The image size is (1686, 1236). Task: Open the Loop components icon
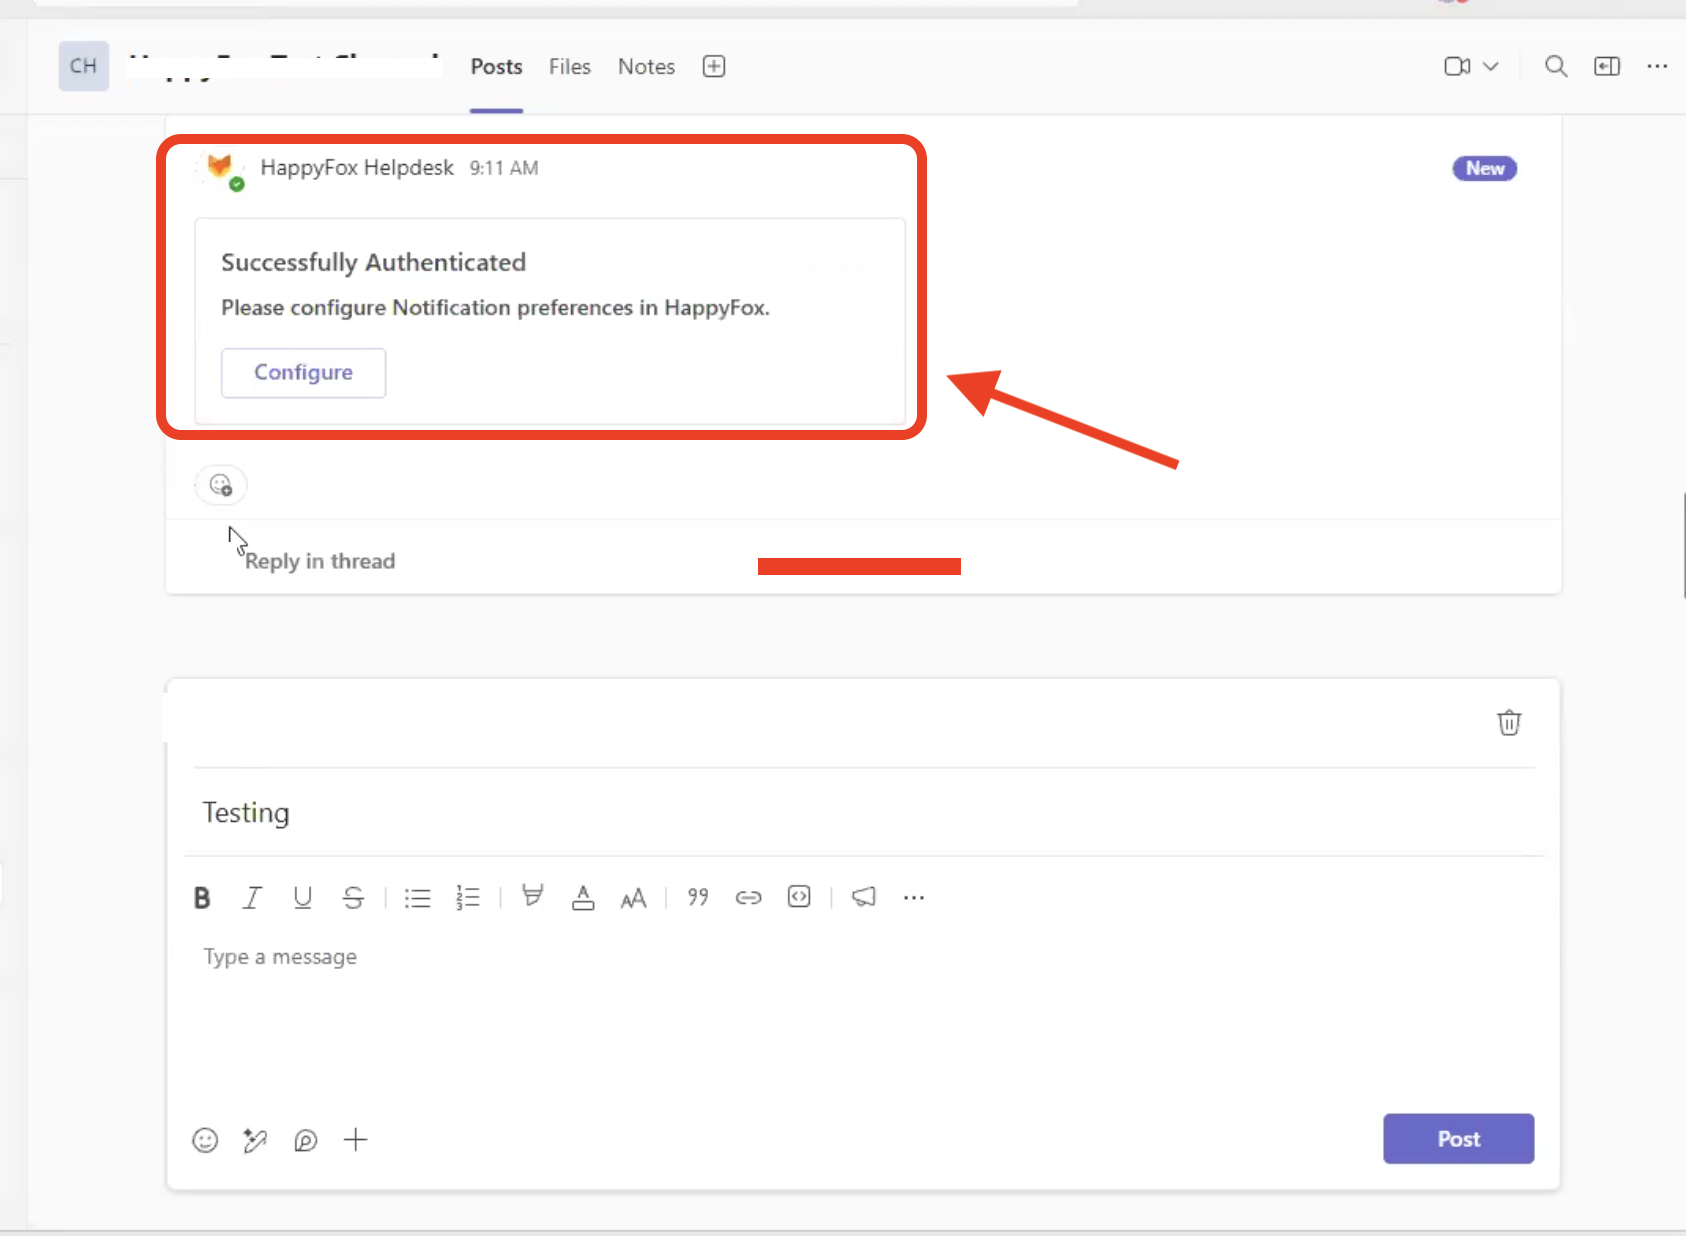pyautogui.click(x=306, y=1140)
